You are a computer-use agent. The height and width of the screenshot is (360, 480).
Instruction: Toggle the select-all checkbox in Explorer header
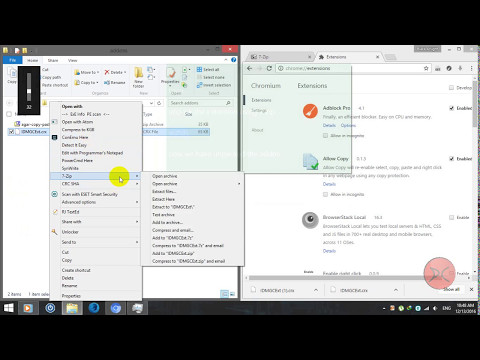[9, 114]
